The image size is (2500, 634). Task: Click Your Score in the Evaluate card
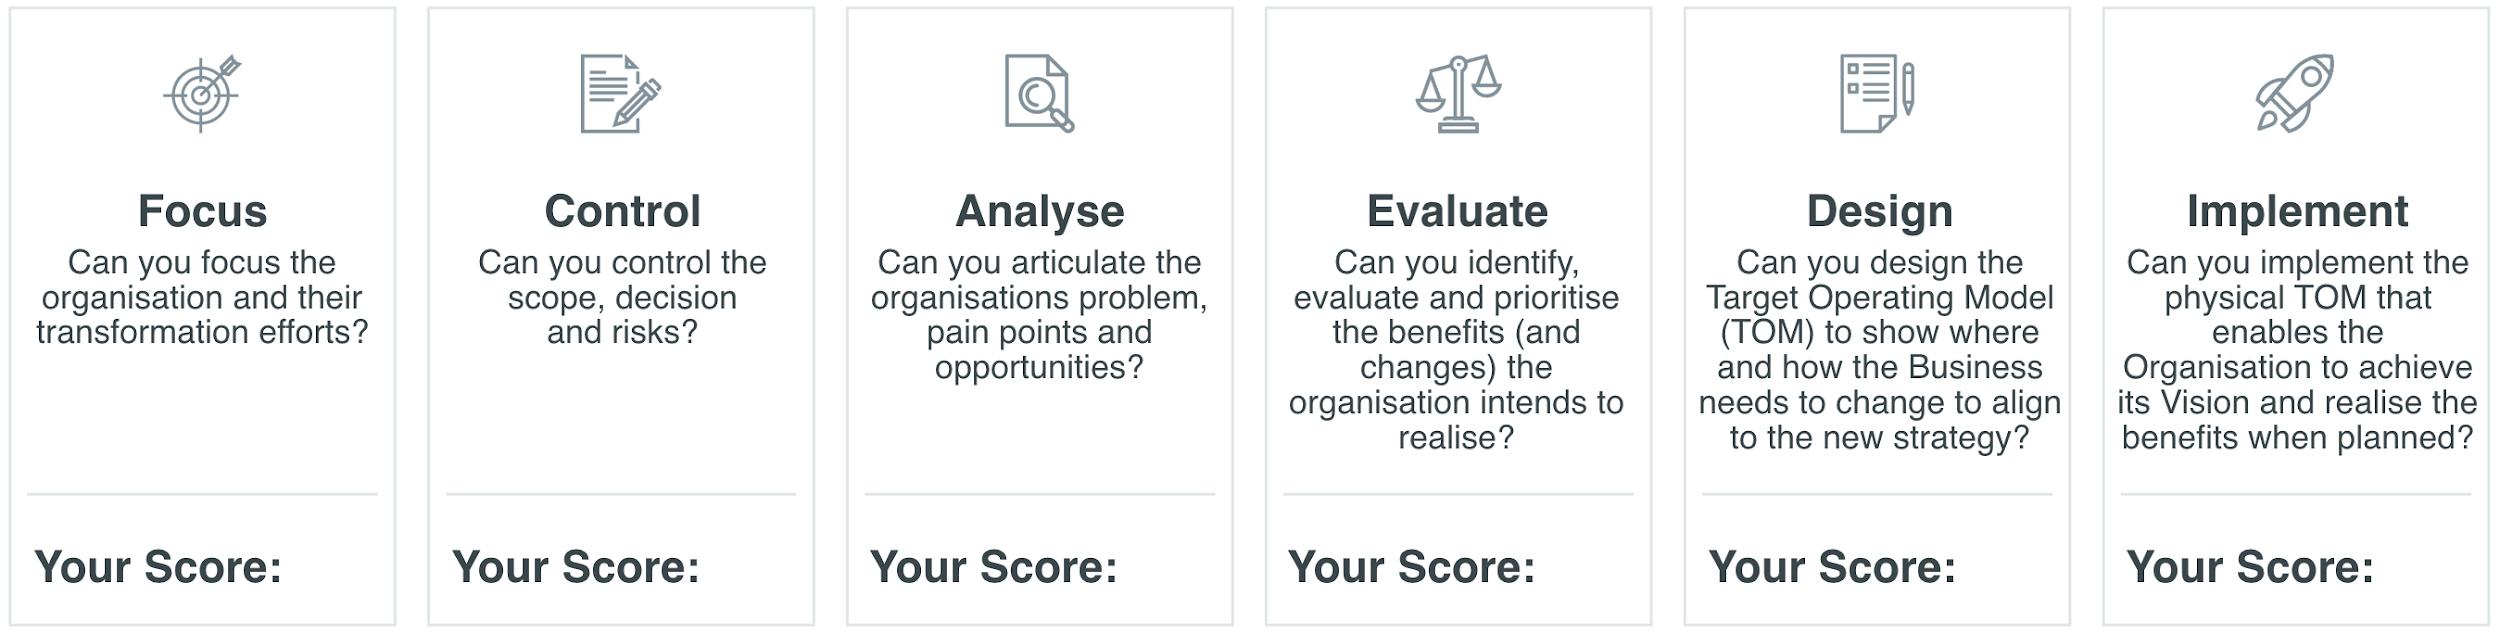(1412, 567)
